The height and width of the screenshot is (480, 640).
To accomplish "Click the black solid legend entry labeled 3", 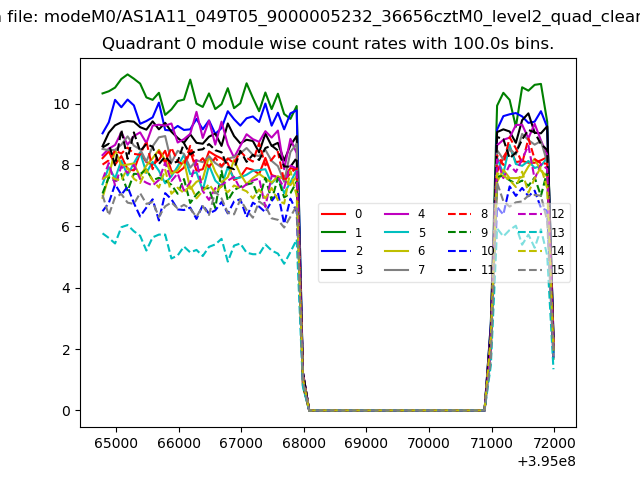I will click(336, 270).
